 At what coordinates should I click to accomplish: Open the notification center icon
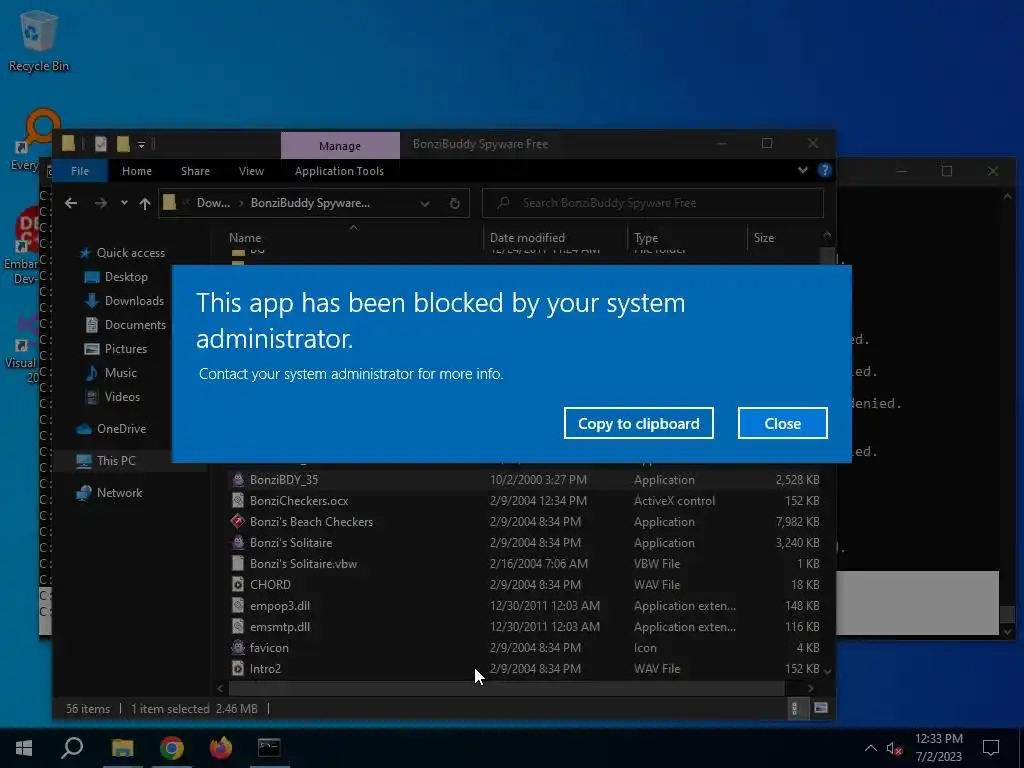991,748
